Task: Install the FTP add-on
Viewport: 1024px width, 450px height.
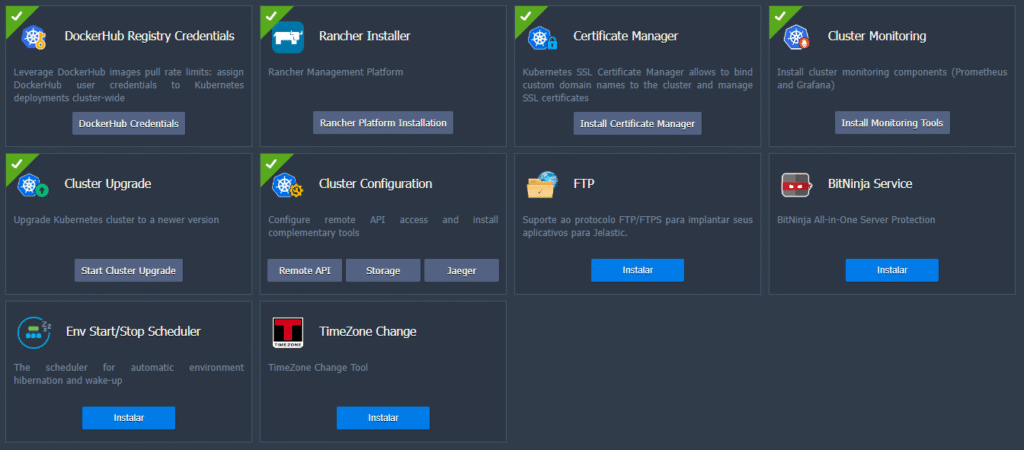Action: [x=637, y=270]
